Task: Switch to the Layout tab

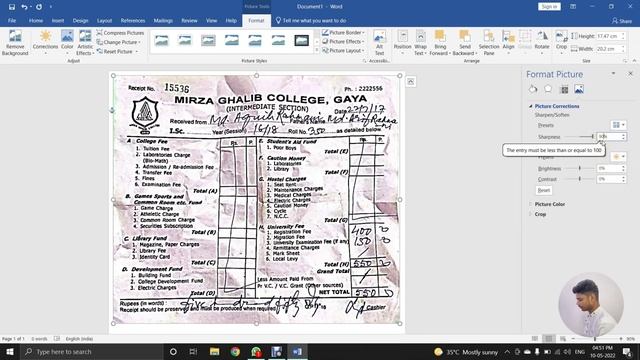Action: point(104,20)
